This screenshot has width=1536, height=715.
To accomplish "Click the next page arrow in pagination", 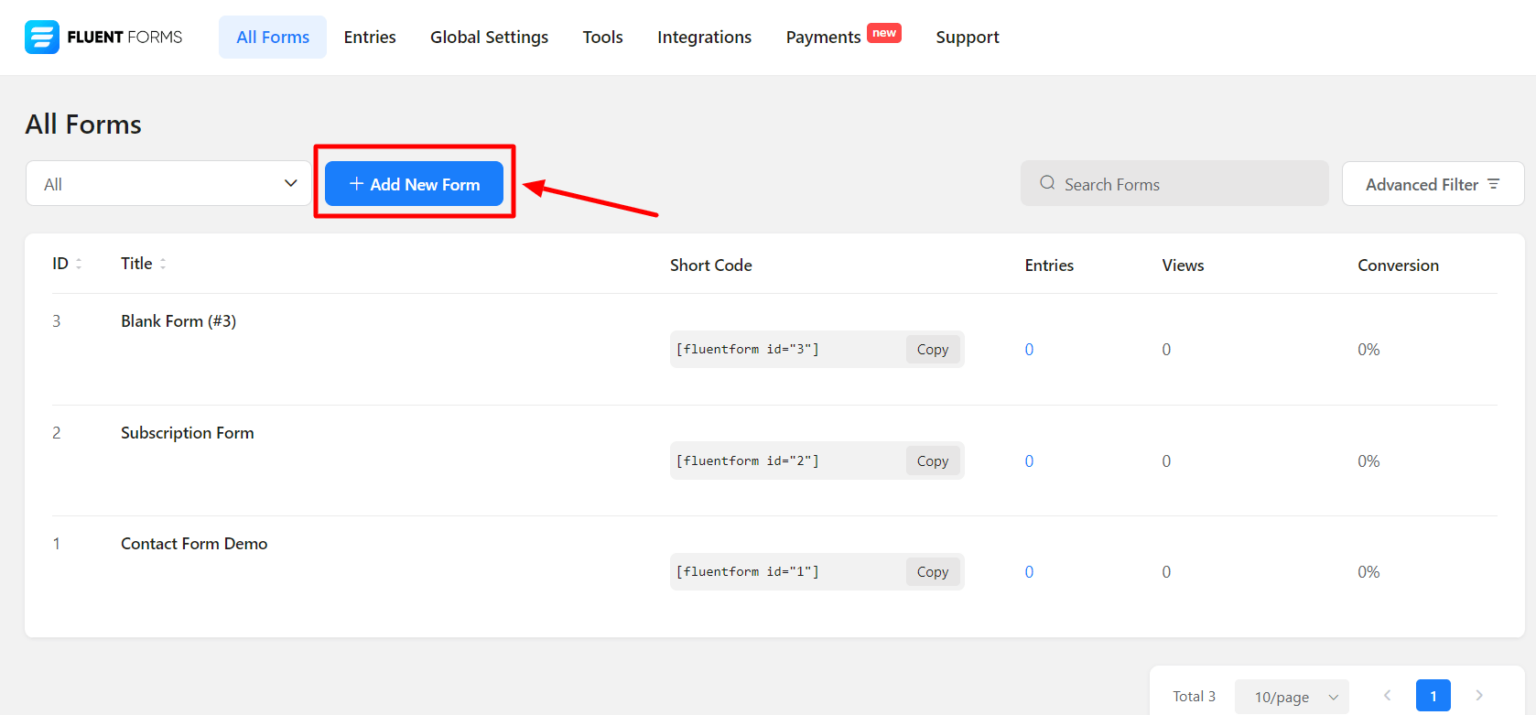I will [x=1479, y=695].
